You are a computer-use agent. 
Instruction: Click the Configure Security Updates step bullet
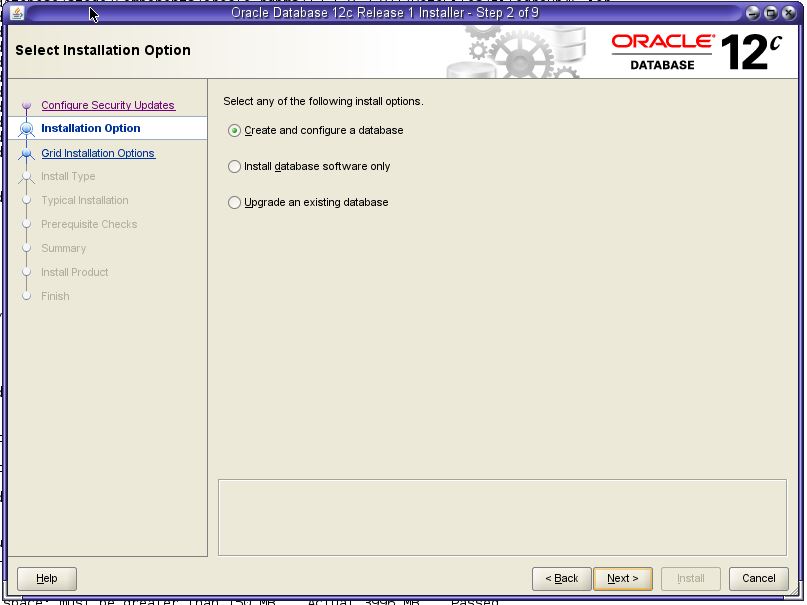tap(27, 105)
